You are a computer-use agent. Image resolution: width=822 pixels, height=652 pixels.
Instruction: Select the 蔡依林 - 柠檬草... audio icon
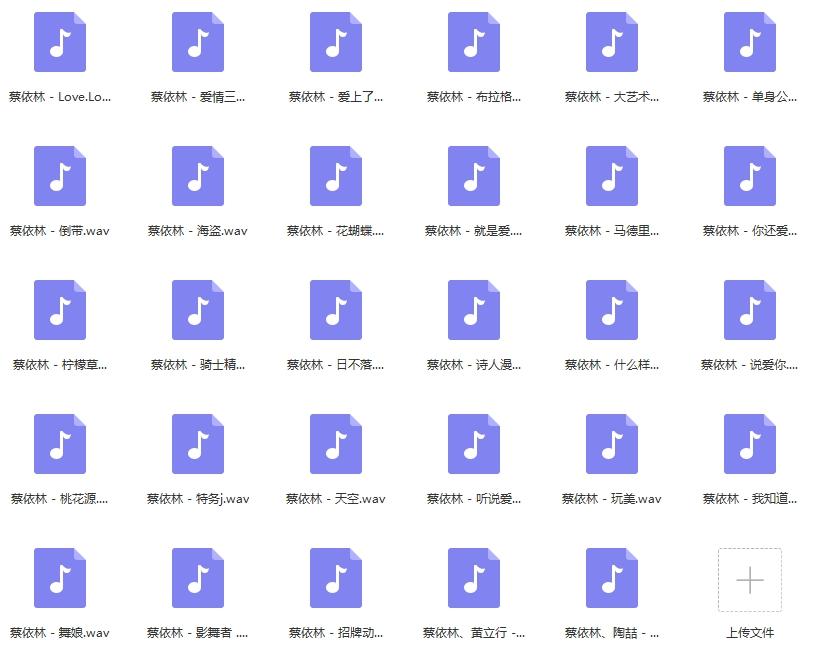[60, 310]
